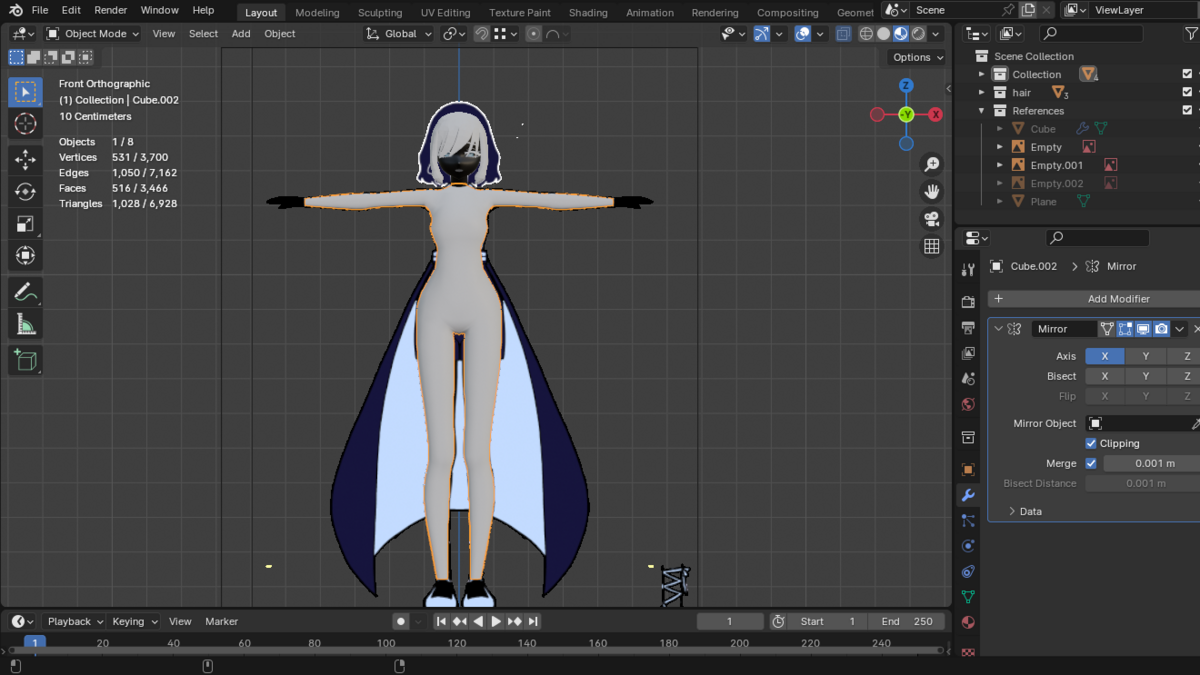Switch to orthographic/perspective grid icon
This screenshot has width=1200, height=675.
click(931, 246)
